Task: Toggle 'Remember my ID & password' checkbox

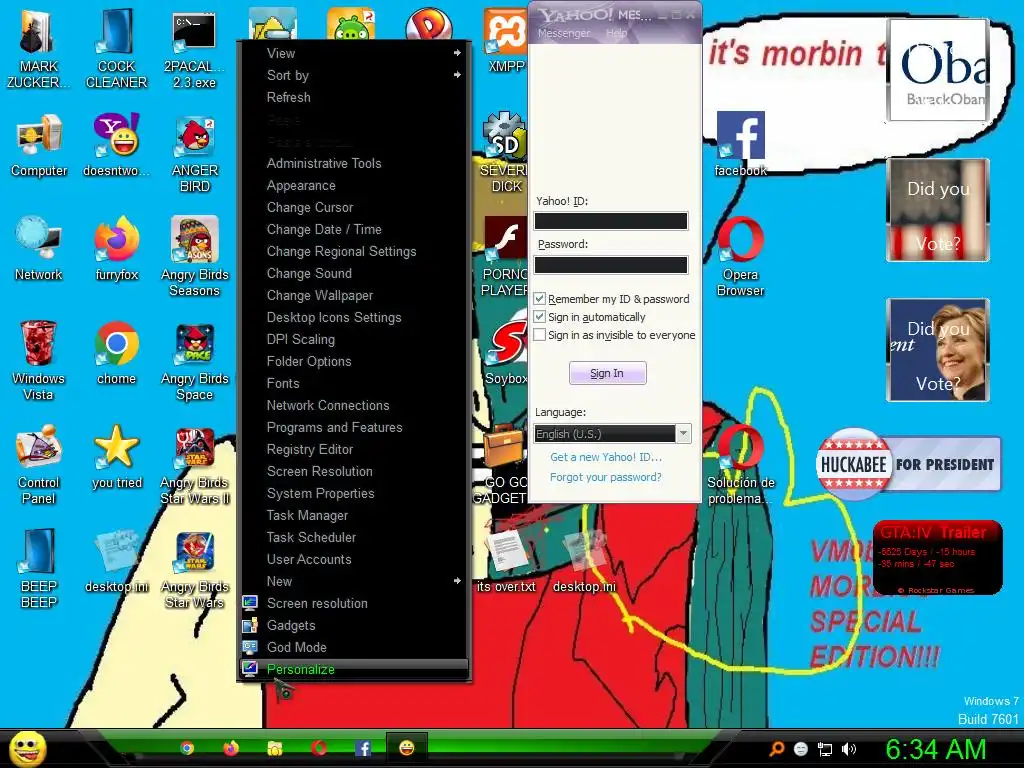Action: tap(539, 298)
